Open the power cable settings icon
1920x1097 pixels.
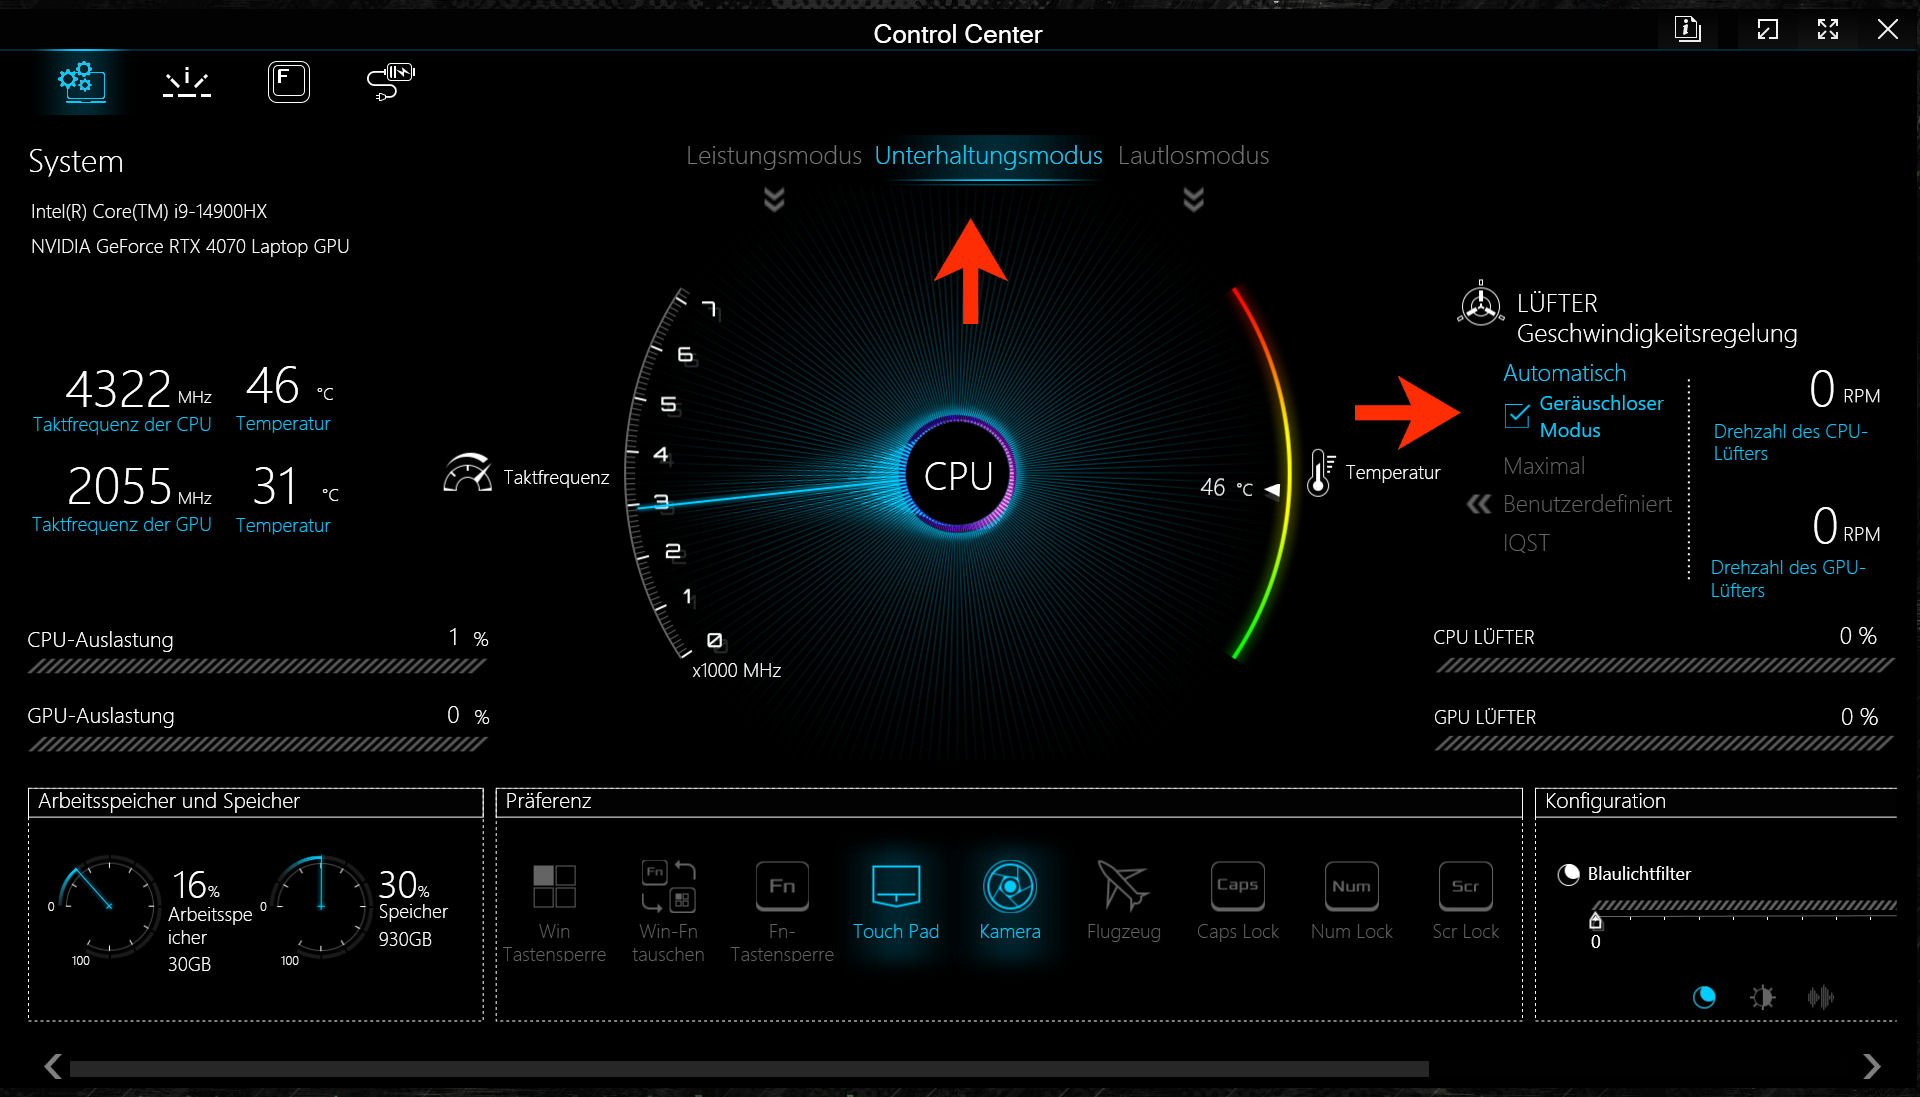[390, 82]
